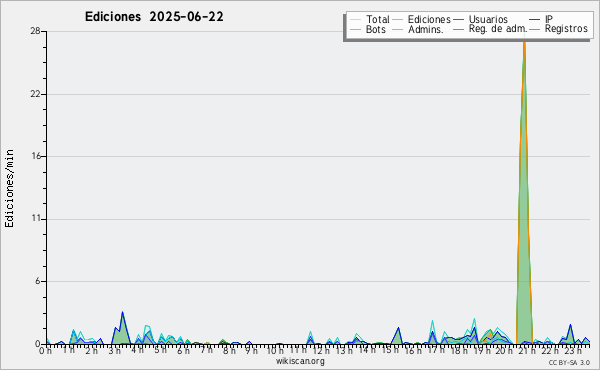Click the x-axis label 0 h

(x=46, y=351)
